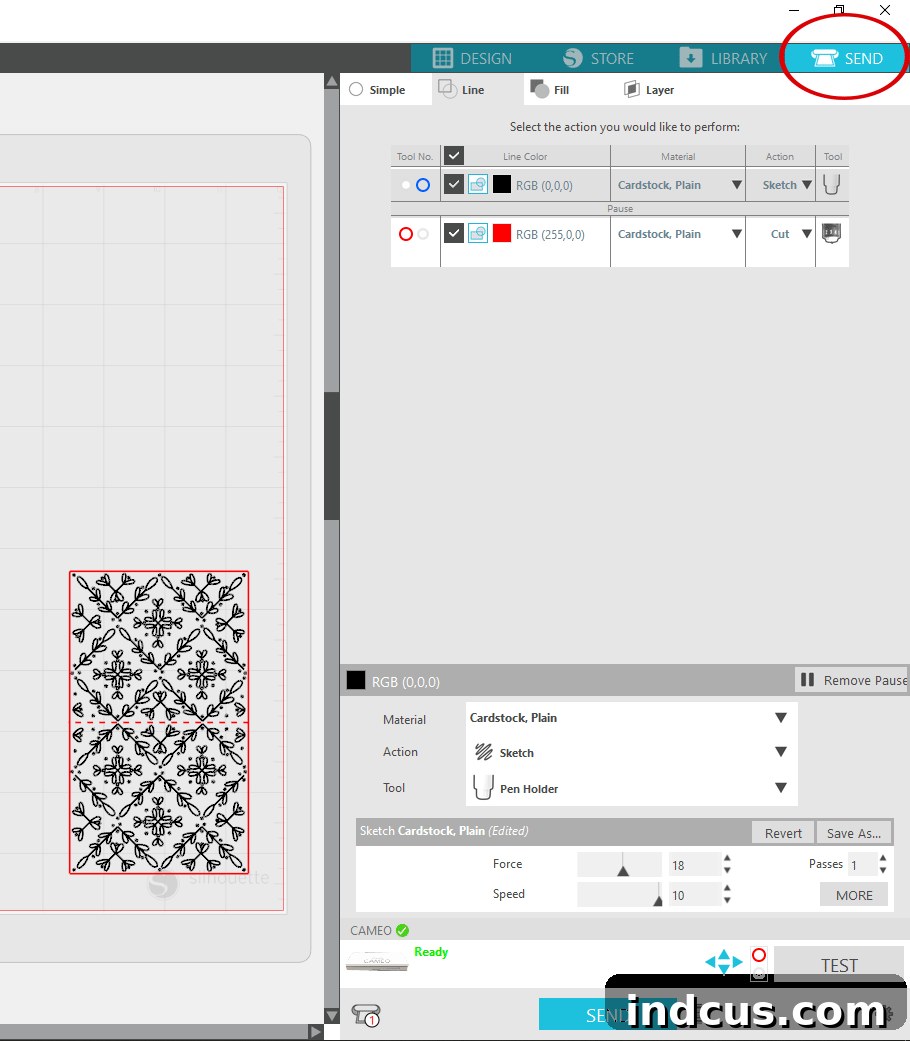Toggle the header select-all line color checkbox

(454, 155)
